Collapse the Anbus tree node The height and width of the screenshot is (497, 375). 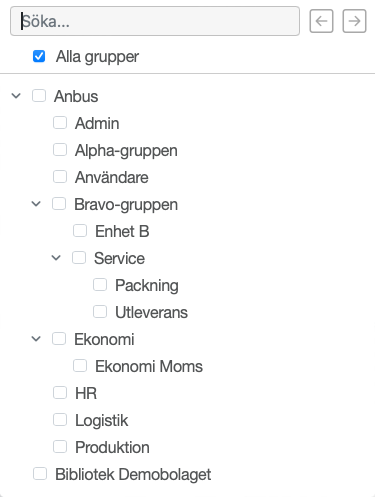16,96
